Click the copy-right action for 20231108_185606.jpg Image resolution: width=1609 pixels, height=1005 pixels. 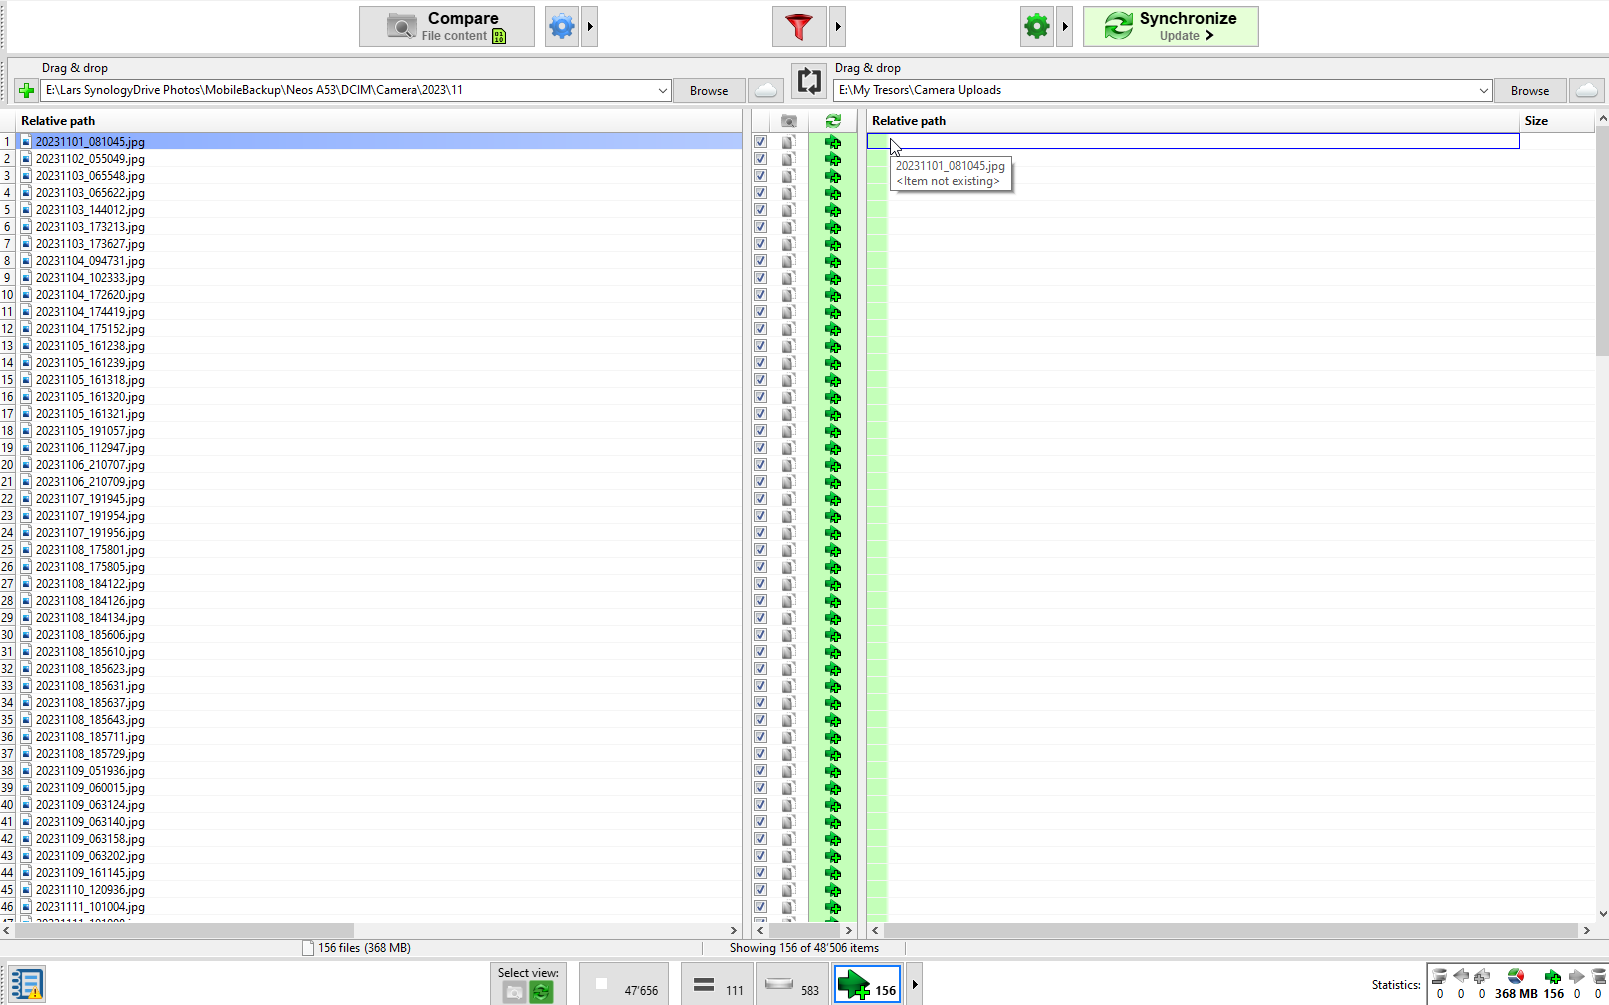click(833, 635)
